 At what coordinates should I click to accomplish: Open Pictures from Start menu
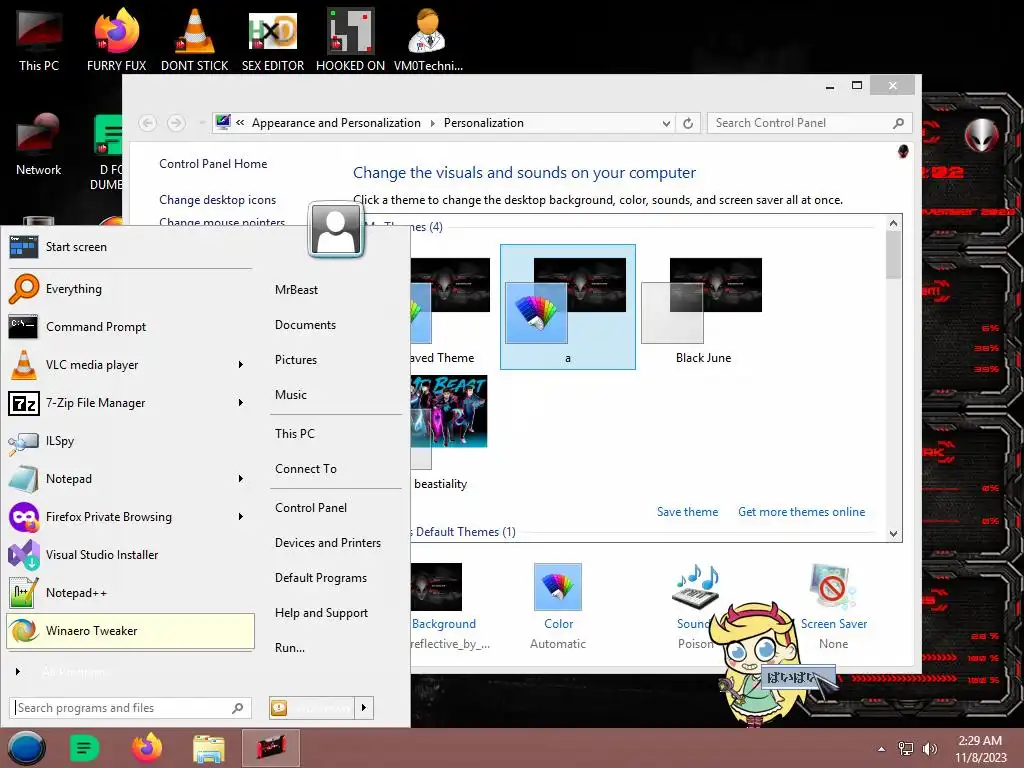click(x=296, y=360)
